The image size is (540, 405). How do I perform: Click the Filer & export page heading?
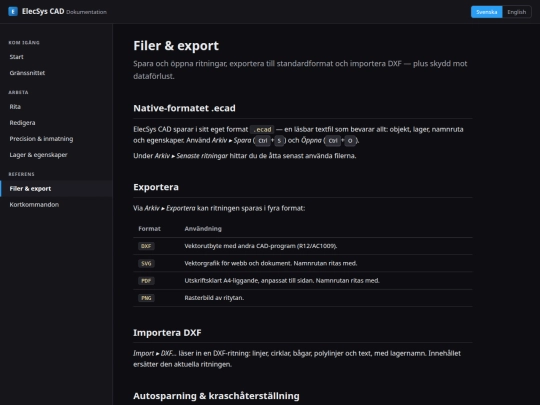point(176,45)
